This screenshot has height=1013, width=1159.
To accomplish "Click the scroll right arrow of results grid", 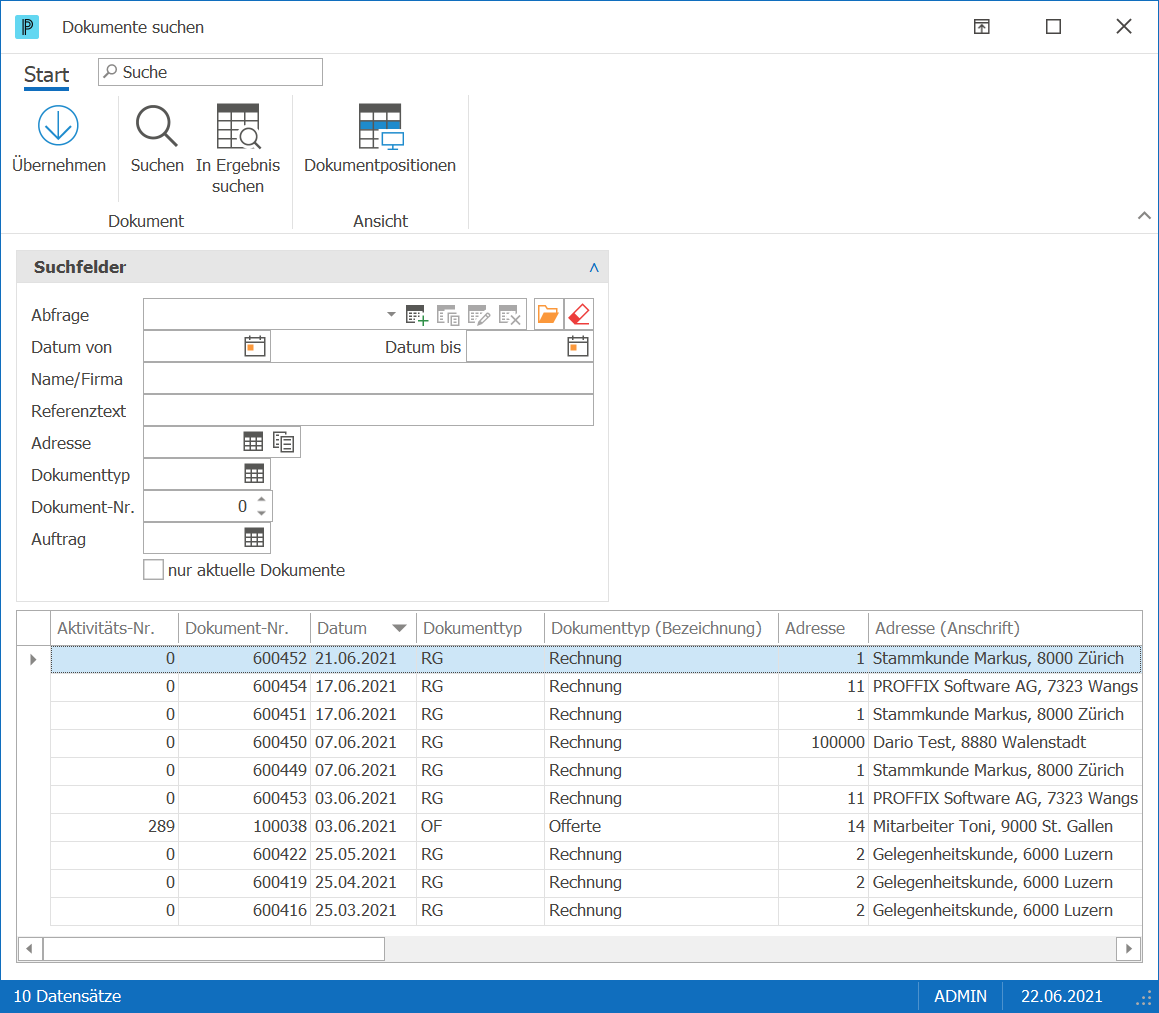I will tap(1129, 949).
